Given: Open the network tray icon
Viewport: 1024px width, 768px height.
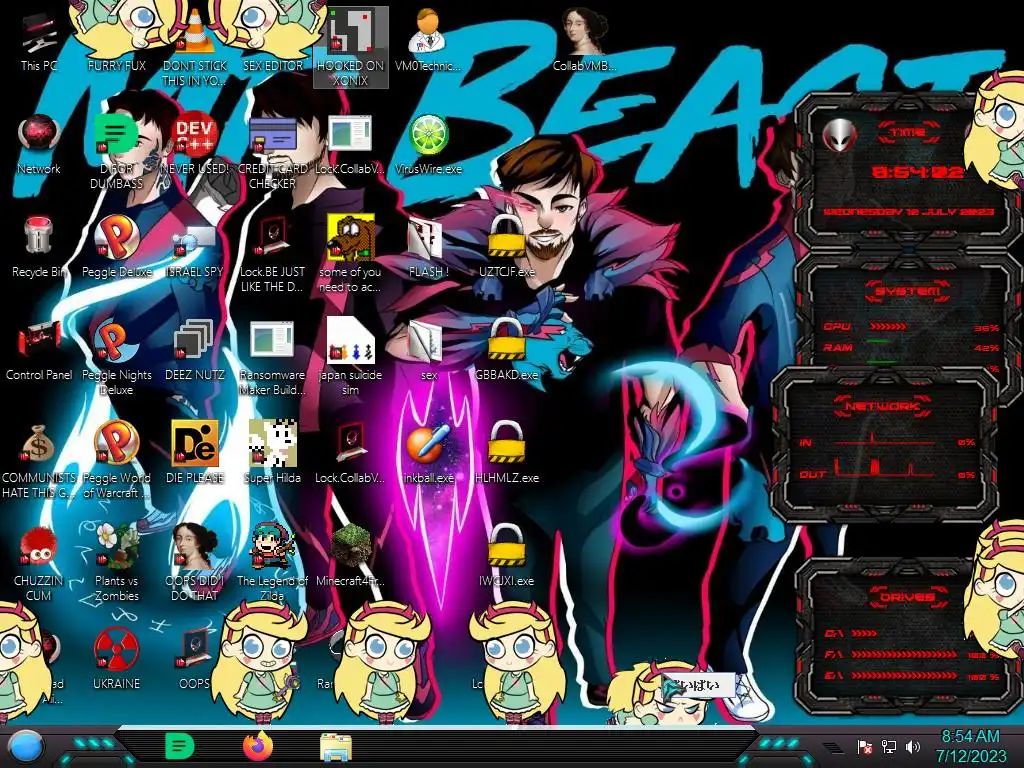Looking at the screenshot, I should [889, 746].
